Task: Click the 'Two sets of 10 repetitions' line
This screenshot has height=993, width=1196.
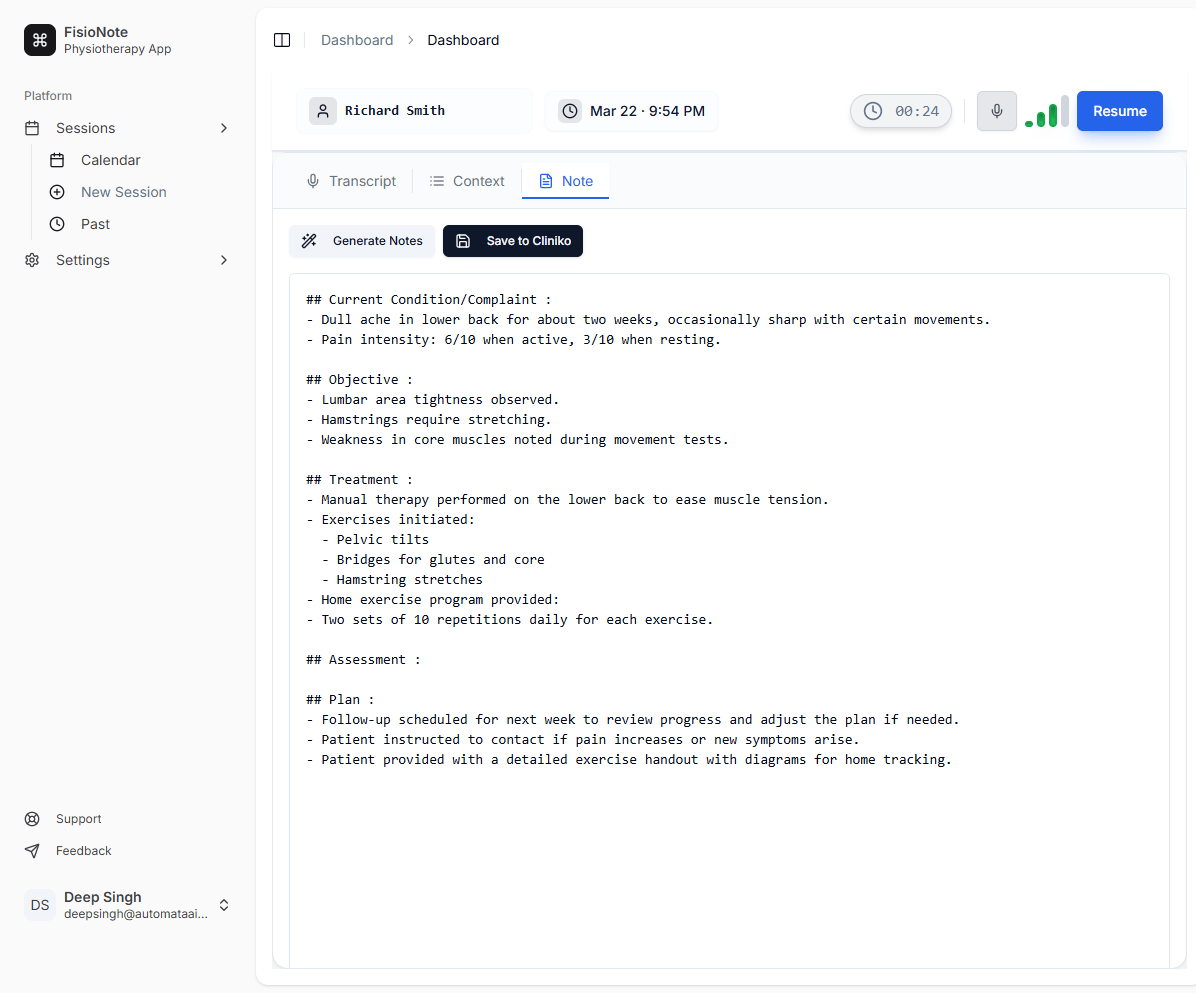Action: point(510,619)
